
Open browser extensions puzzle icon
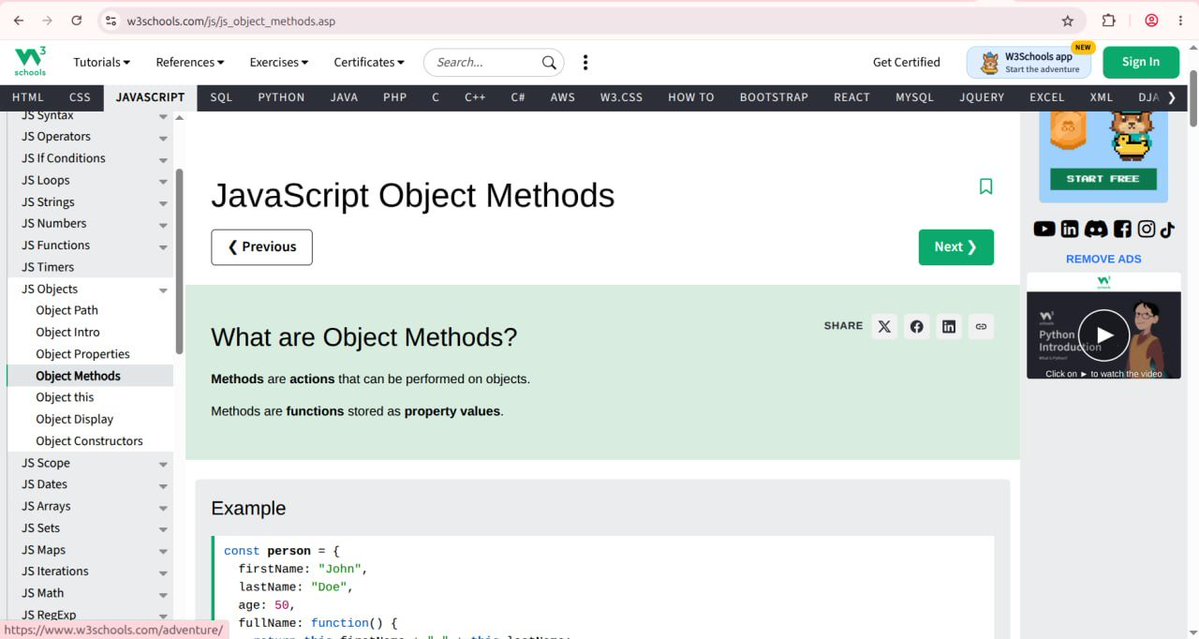pos(1108,21)
